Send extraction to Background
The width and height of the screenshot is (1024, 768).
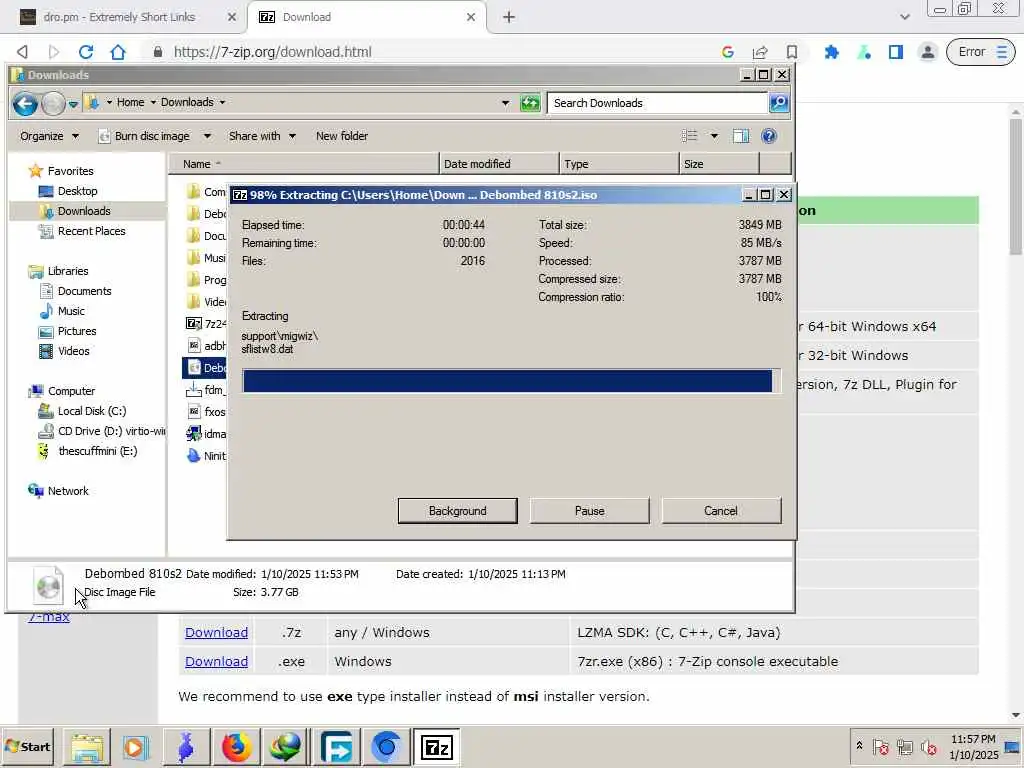[x=457, y=511]
